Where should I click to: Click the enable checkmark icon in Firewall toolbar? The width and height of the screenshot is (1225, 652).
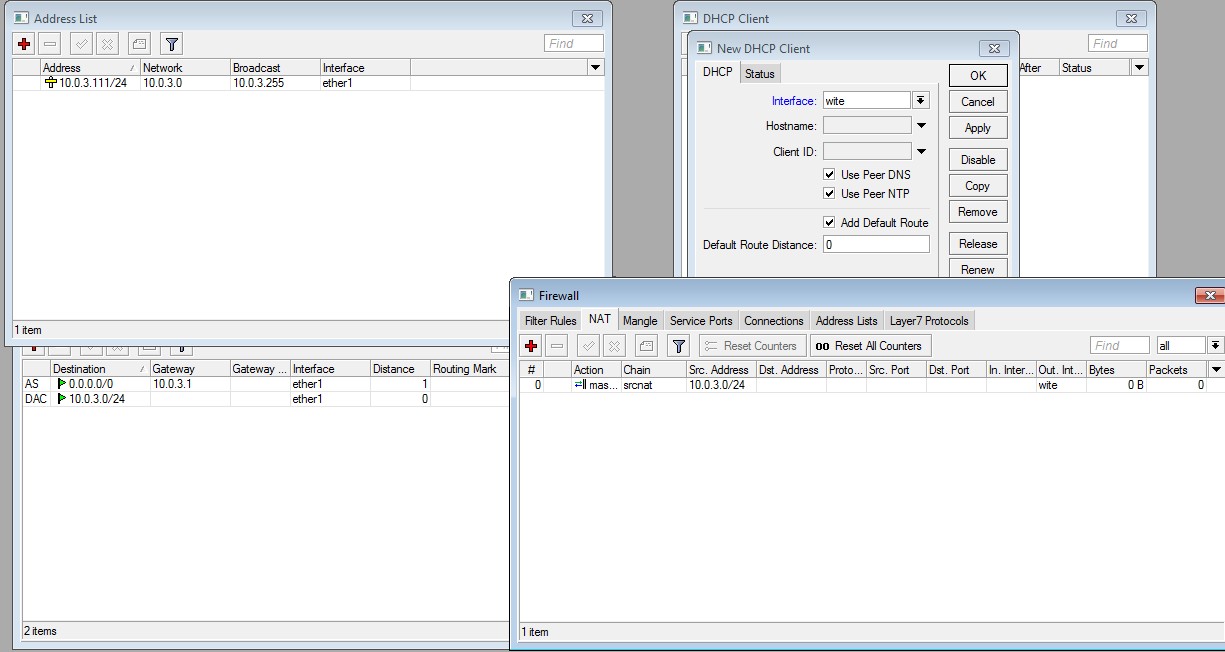589,346
